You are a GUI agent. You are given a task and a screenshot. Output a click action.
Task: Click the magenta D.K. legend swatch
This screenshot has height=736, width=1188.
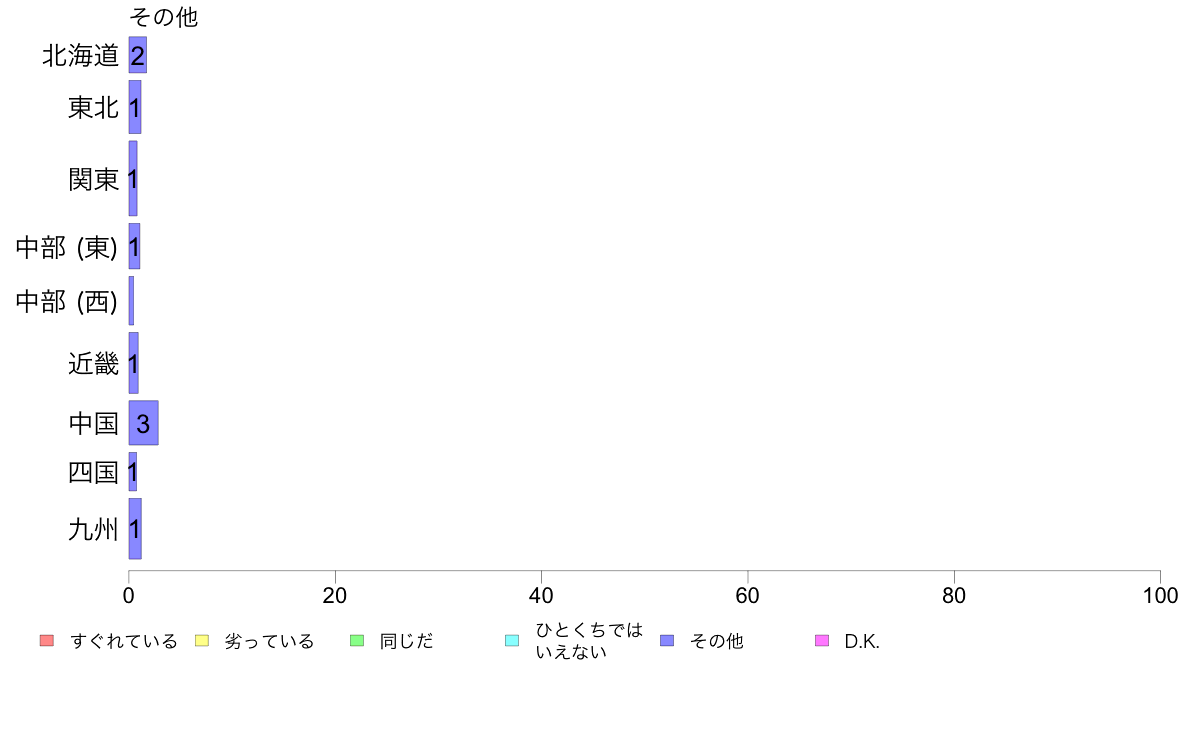pyautogui.click(x=822, y=640)
